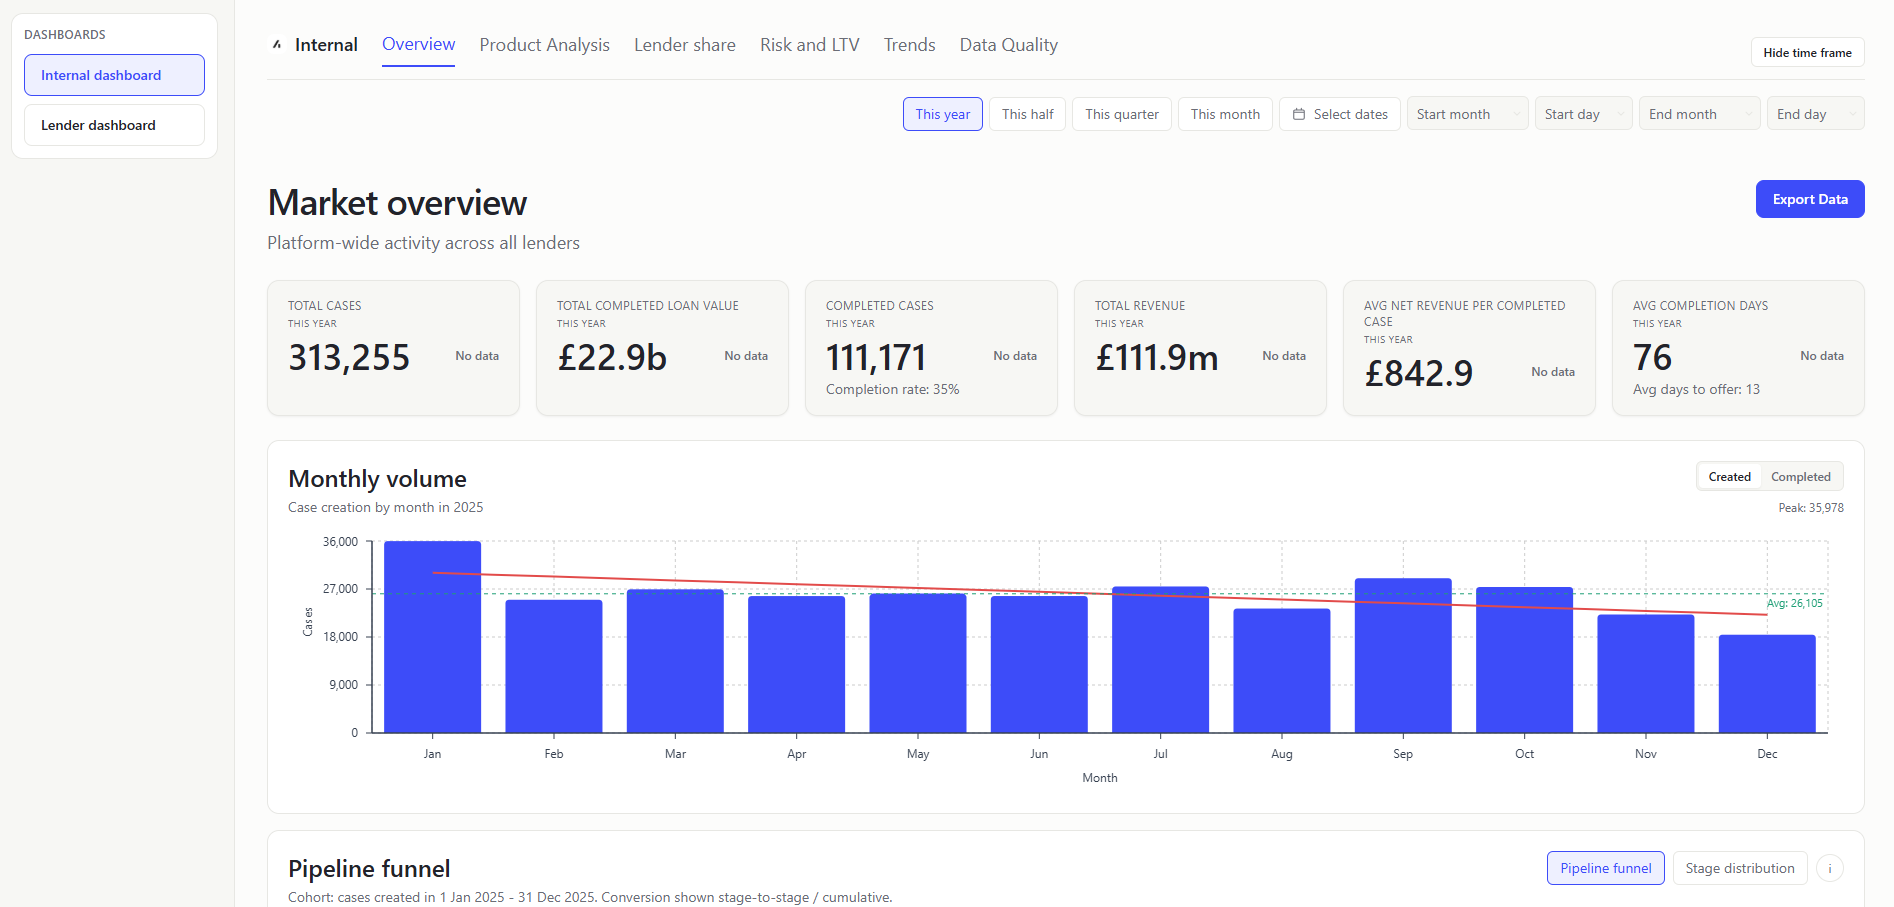Click the Export Data button
1894x907 pixels.
coord(1809,199)
